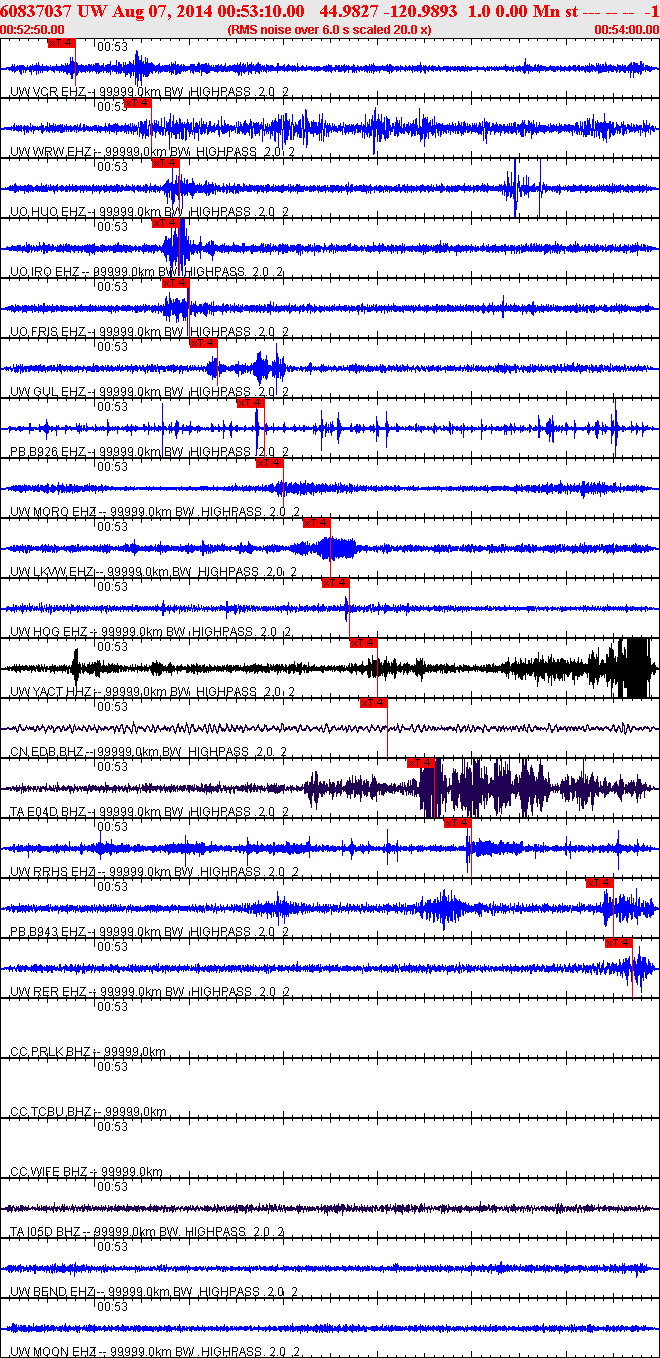Select the UW YACT HHZ station label
This screenshot has width=660, height=1358.
coord(151,691)
